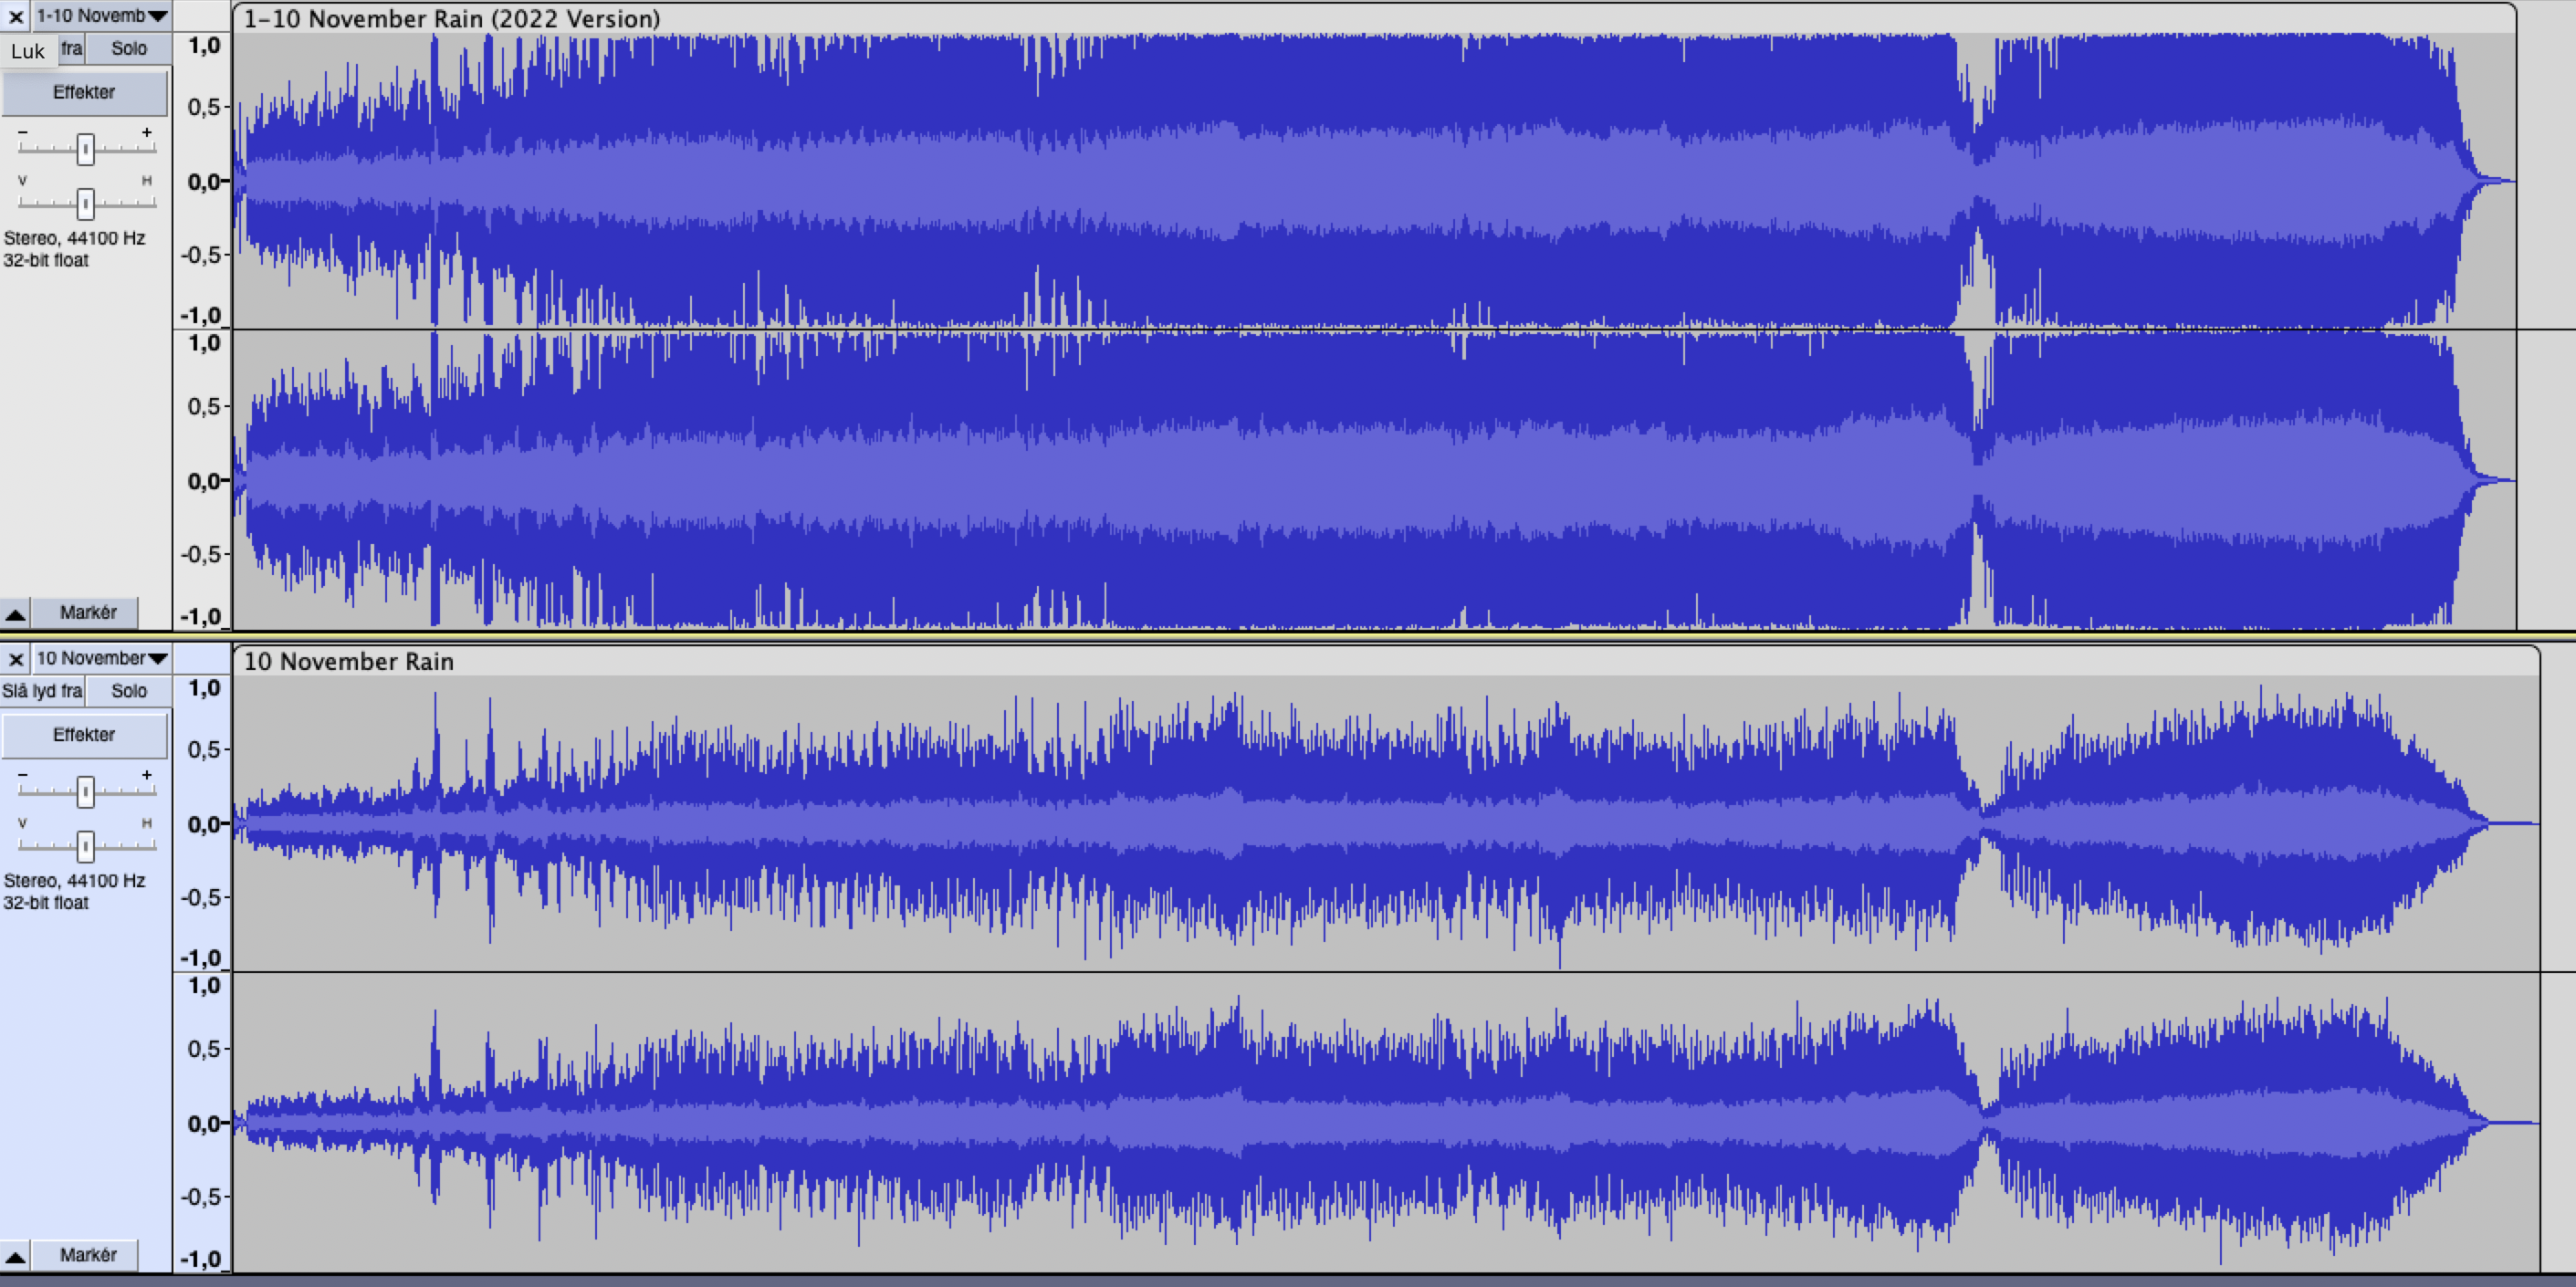Click right channel waveform of 2022 Version track
The height and width of the screenshot is (1287, 2576).
point(1374,480)
